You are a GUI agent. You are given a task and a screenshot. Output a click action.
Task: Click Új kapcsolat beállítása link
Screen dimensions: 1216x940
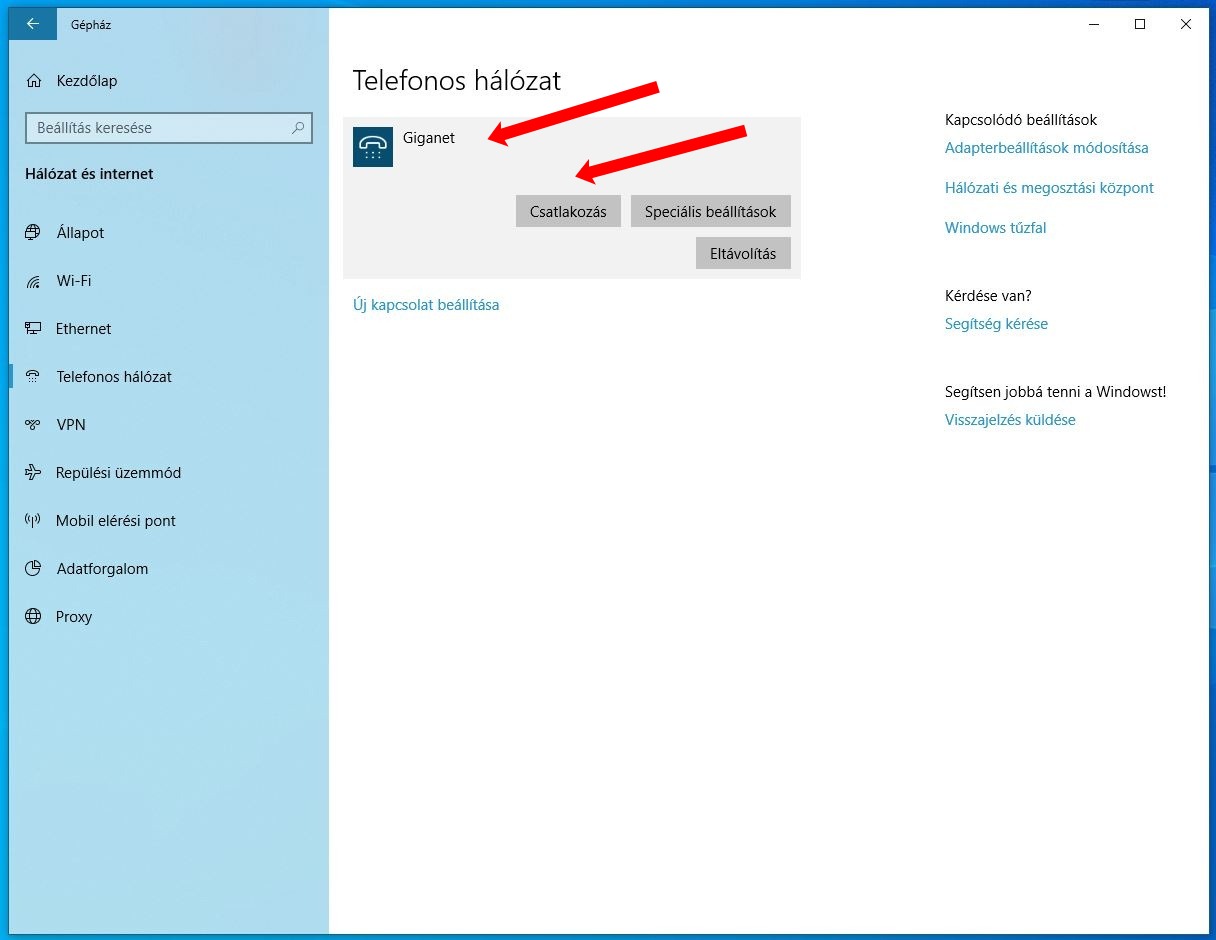pos(426,305)
